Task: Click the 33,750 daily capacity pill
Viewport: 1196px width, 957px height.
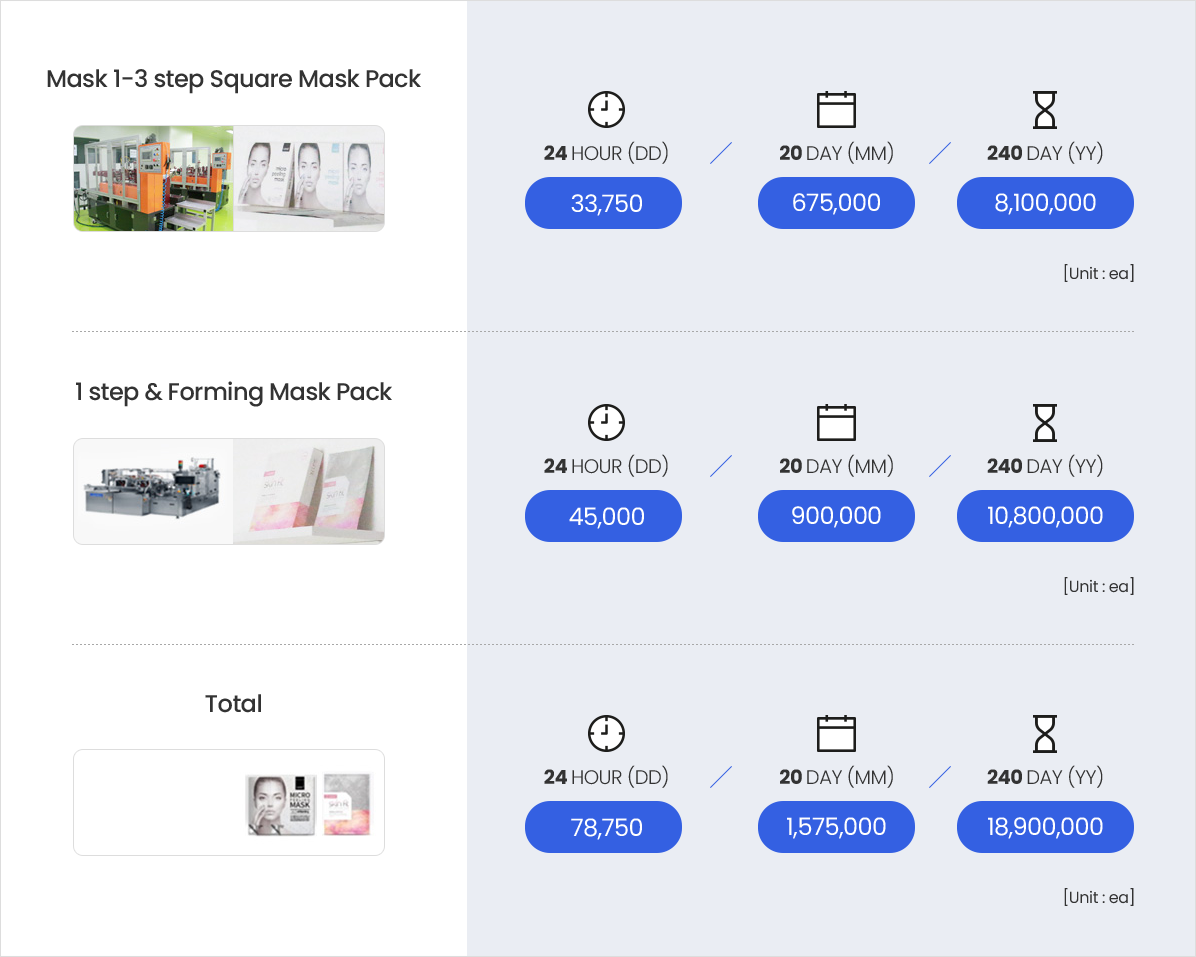Action: 603,203
